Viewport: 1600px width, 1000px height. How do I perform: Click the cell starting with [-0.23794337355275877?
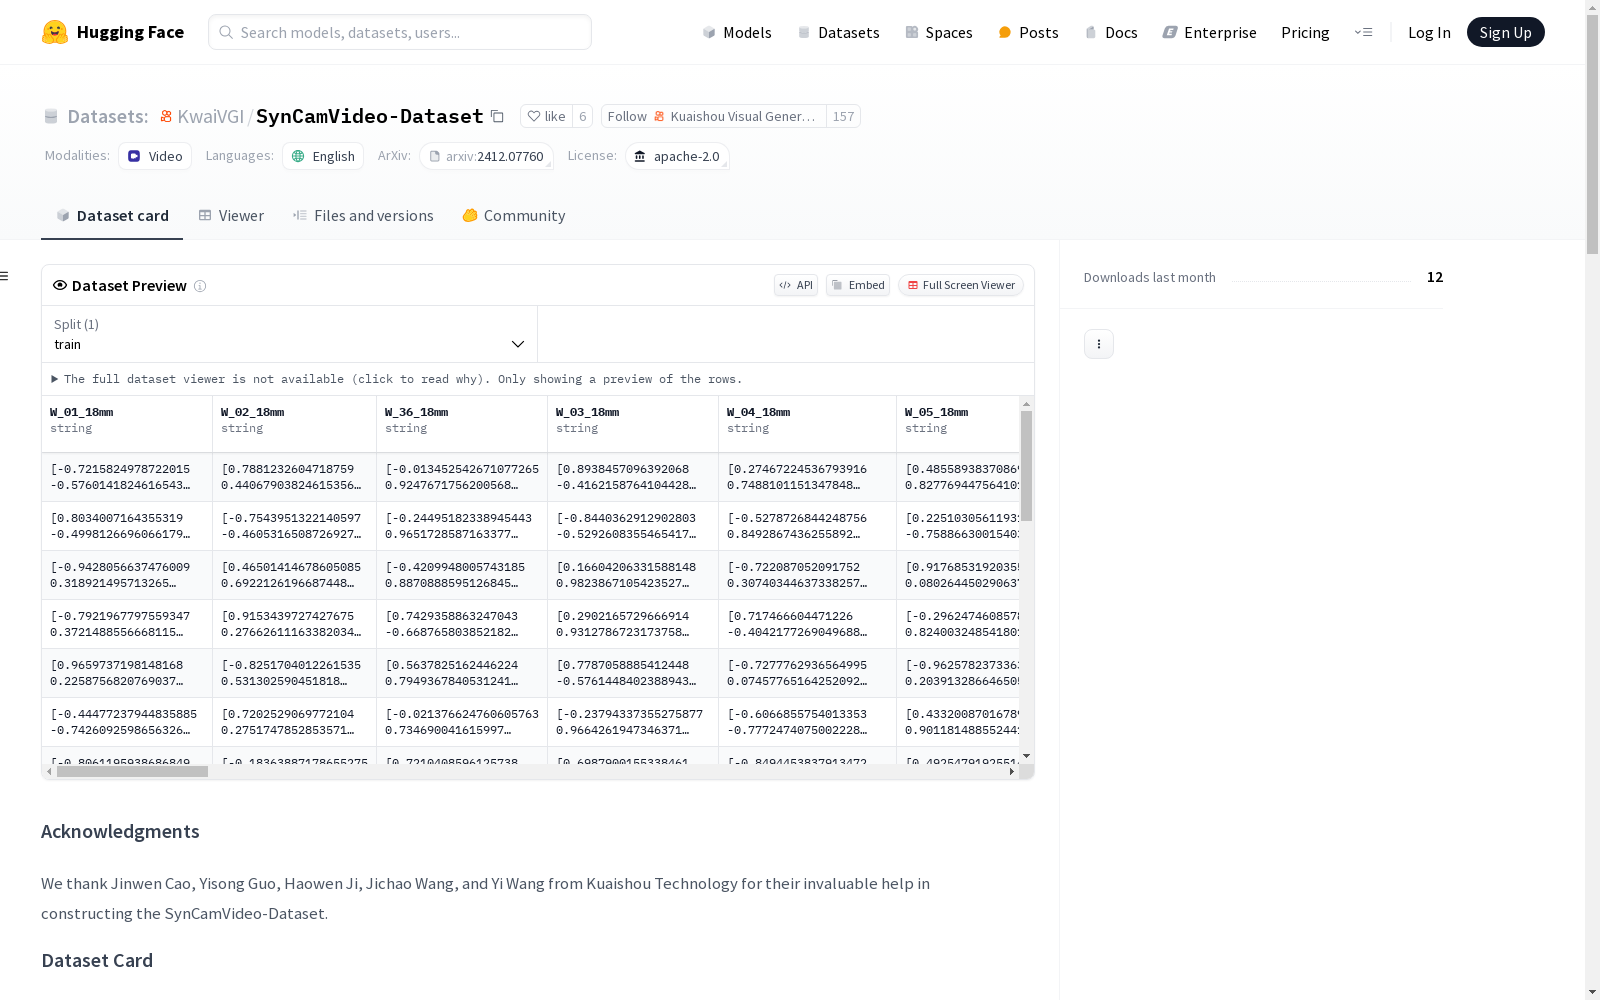pos(633,722)
